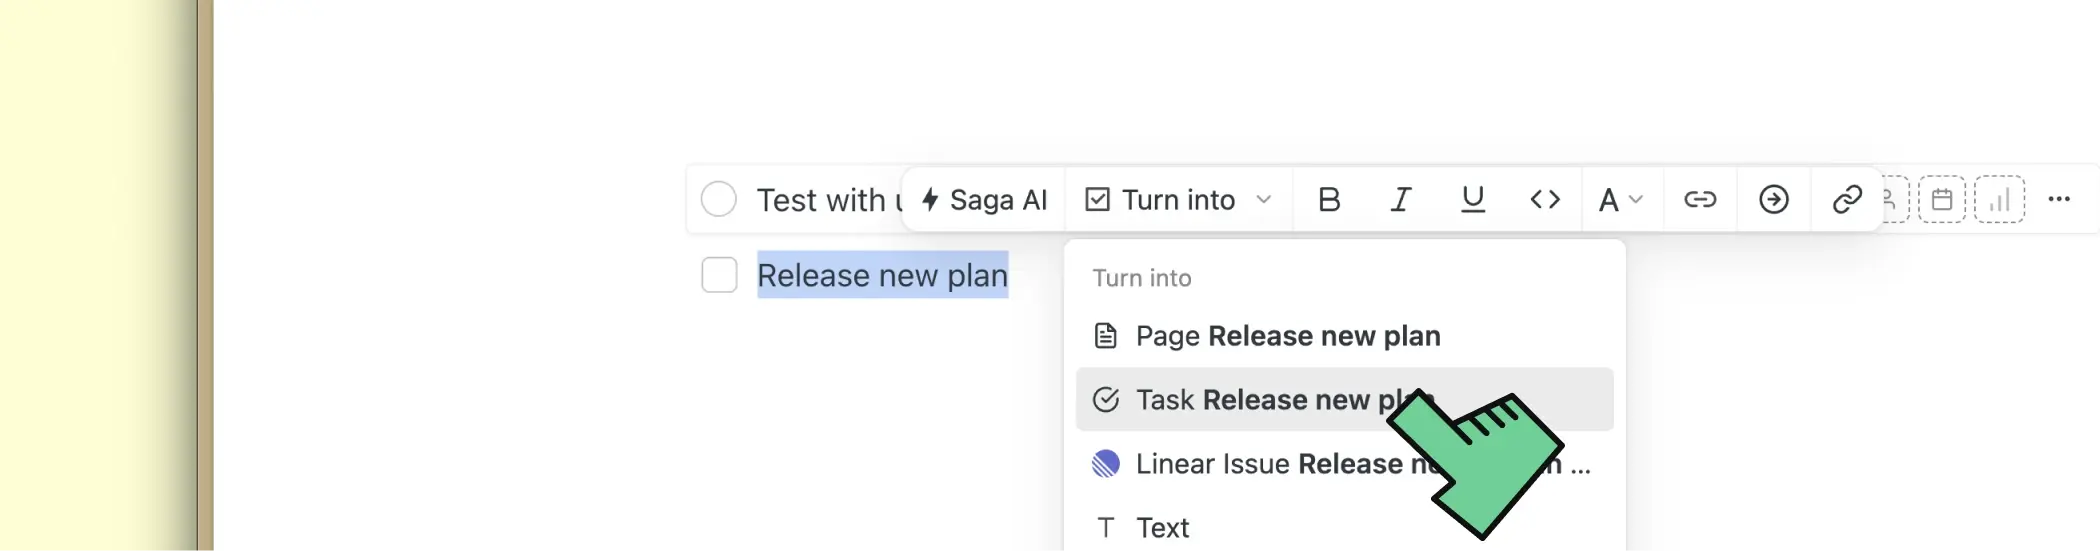Screen dimensions: 2100x551
Task: Apply italic formatting to selected text
Action: point(1401,200)
